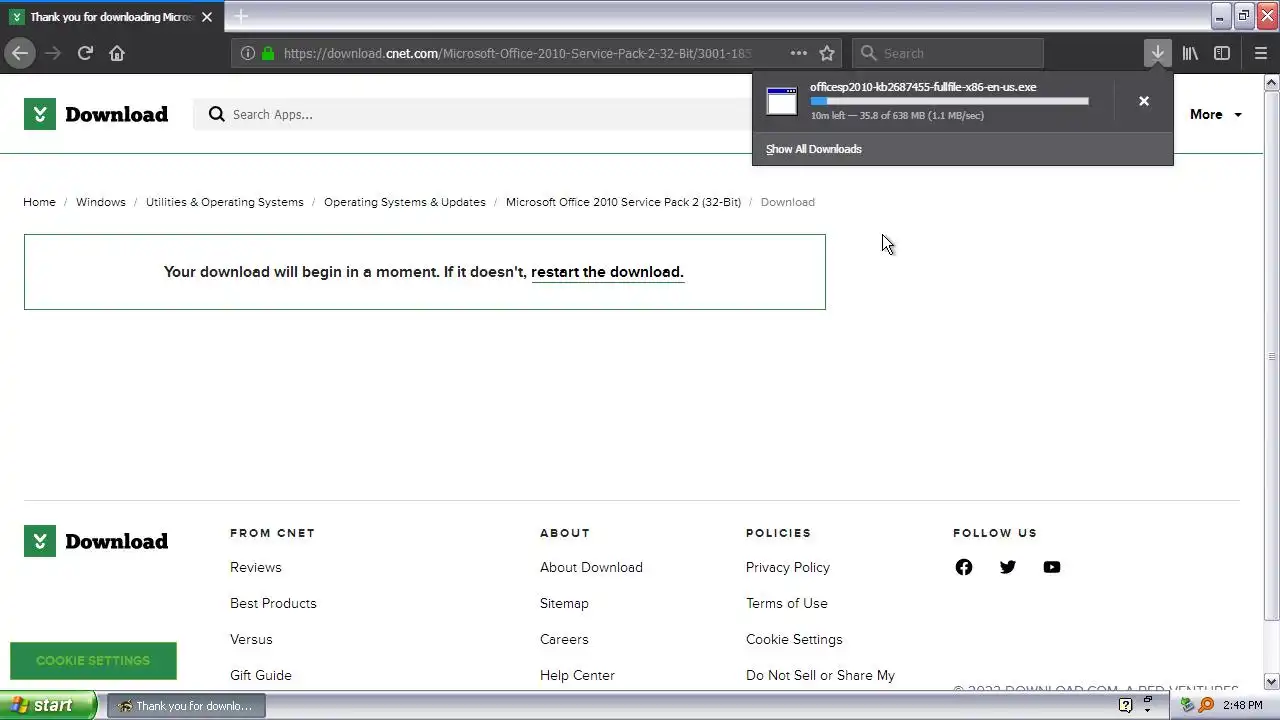Viewport: 1280px width, 720px height.
Task: Bookmark this page with the star
Action: point(827,53)
